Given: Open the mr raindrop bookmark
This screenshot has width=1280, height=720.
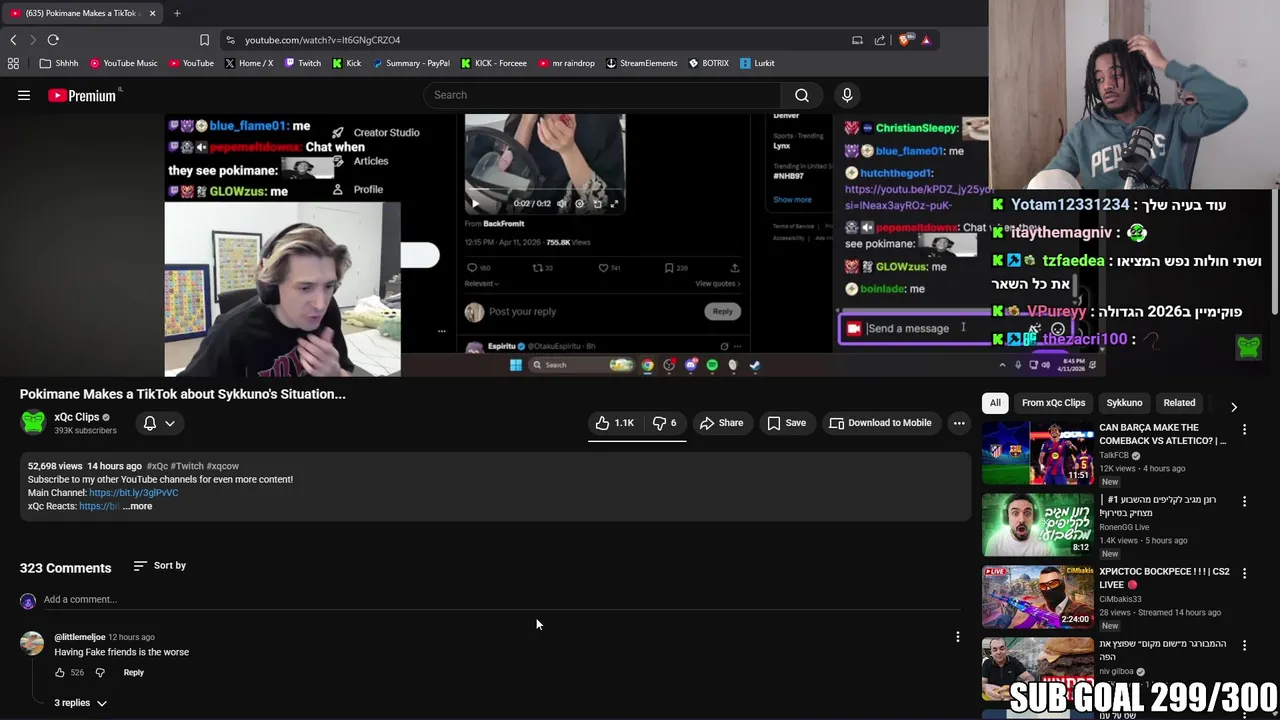Looking at the screenshot, I should (x=566, y=63).
